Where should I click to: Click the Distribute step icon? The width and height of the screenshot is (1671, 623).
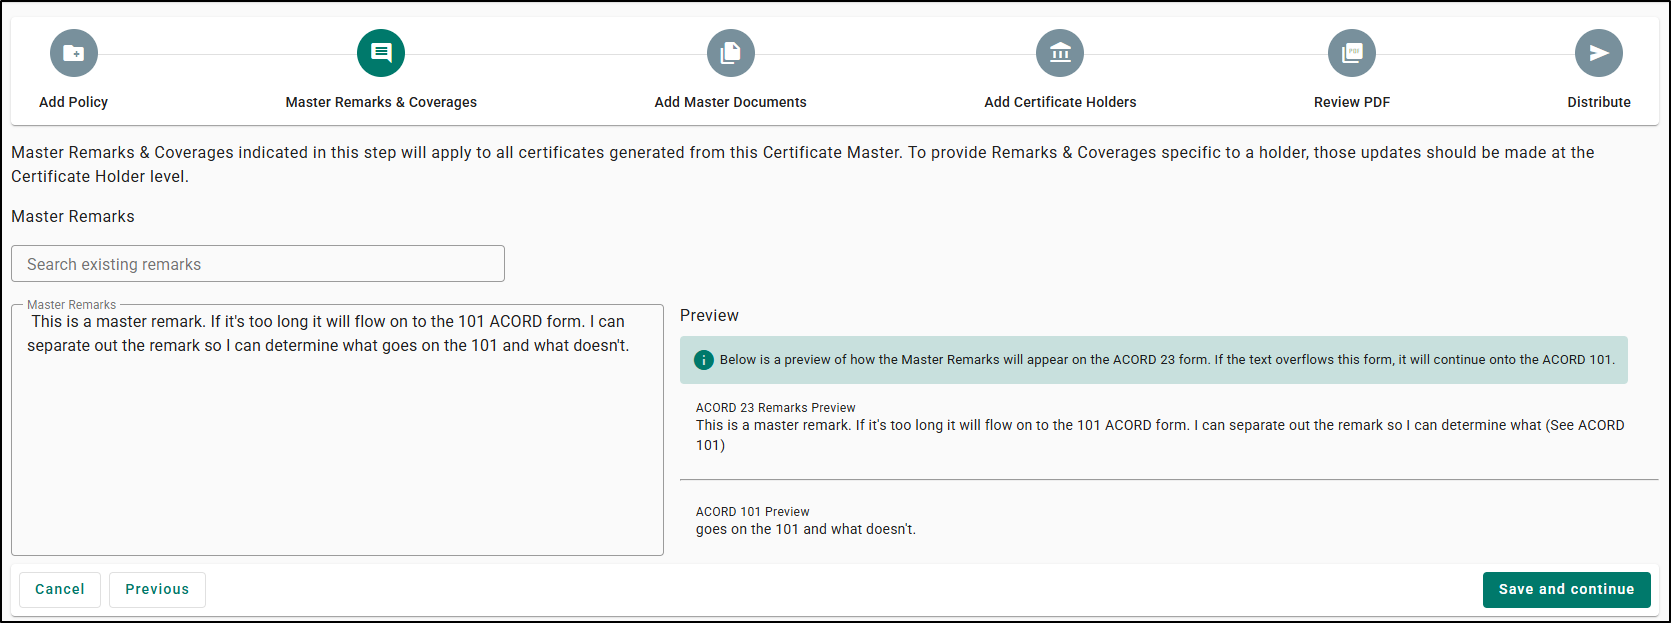click(1599, 53)
